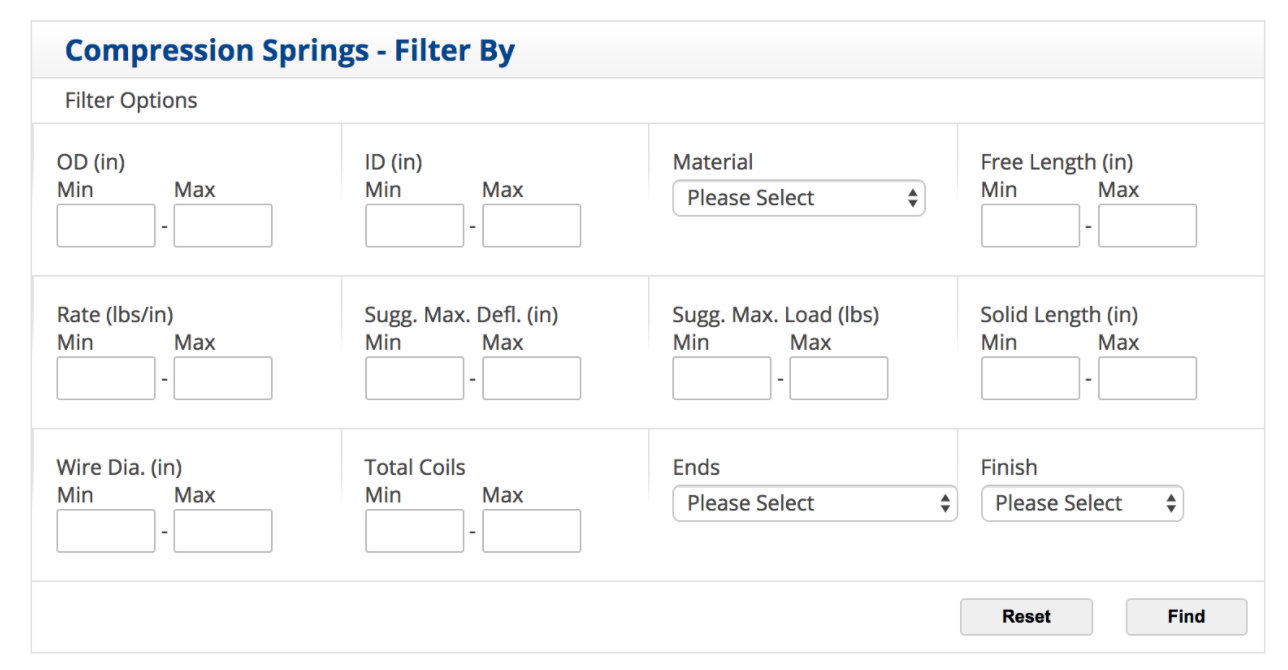Click the Sugg. Max. Load Min field
The height and width of the screenshot is (670, 1288).
point(721,378)
